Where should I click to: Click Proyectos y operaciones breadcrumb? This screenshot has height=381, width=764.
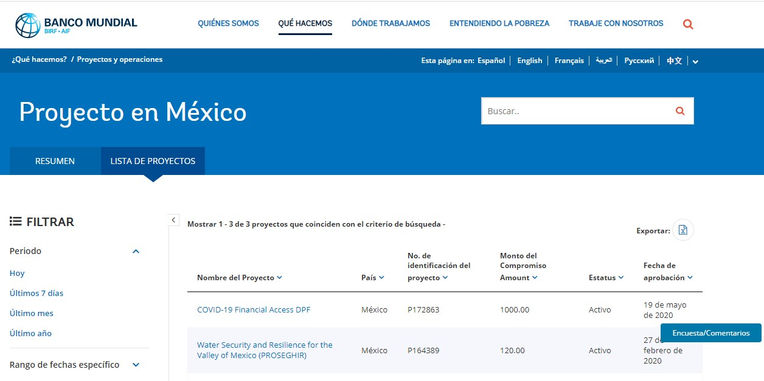tap(119, 59)
